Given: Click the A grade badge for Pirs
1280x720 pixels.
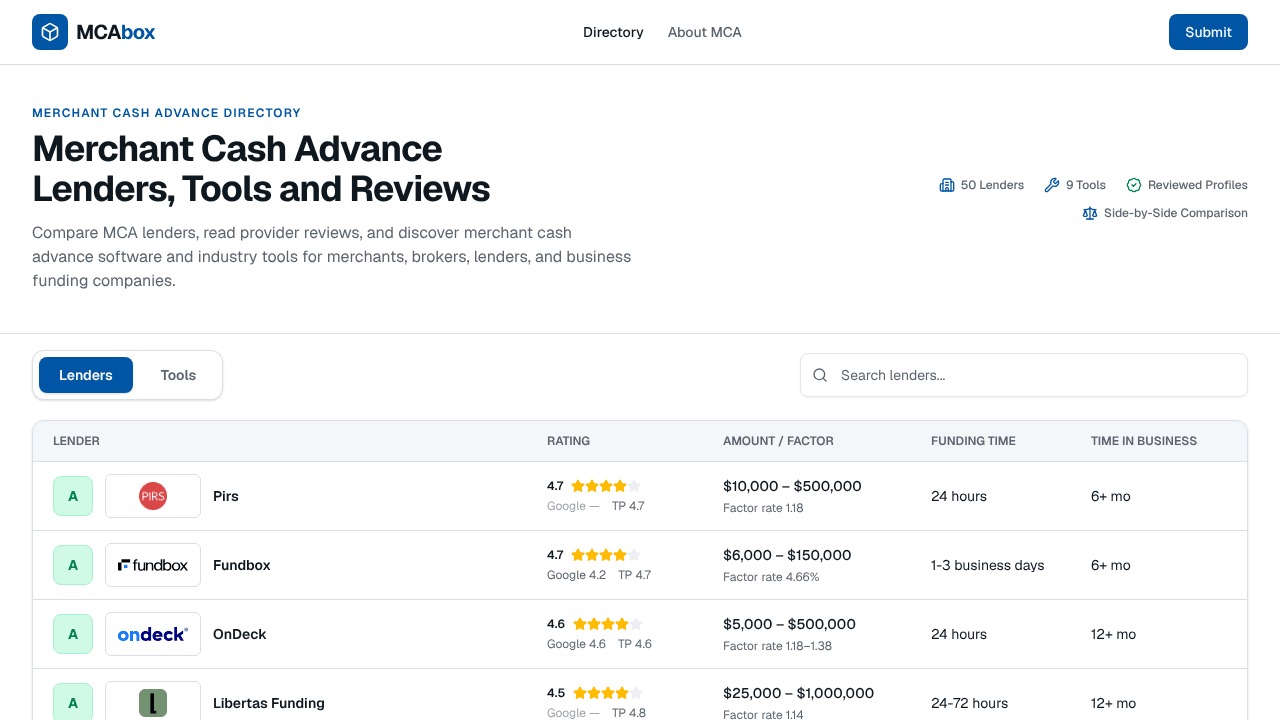Looking at the screenshot, I should point(73,496).
